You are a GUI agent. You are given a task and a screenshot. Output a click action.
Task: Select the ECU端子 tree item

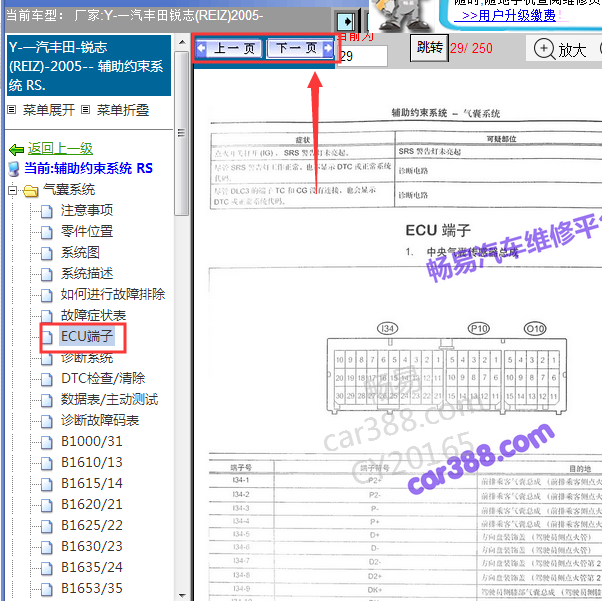point(87,336)
